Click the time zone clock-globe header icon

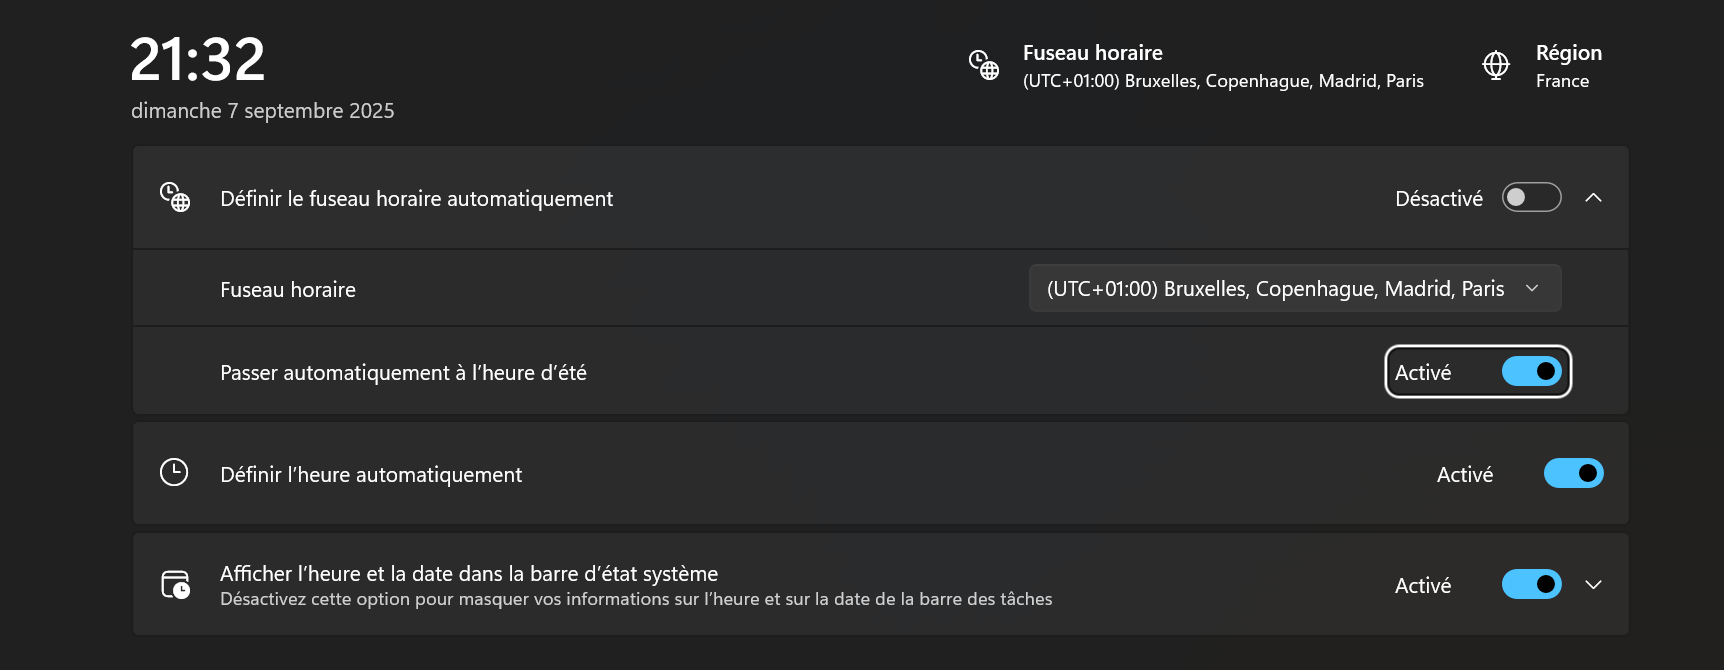tap(983, 65)
